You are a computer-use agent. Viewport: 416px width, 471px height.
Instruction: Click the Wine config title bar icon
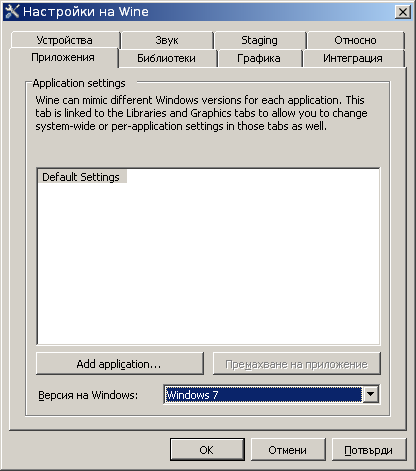point(12,12)
